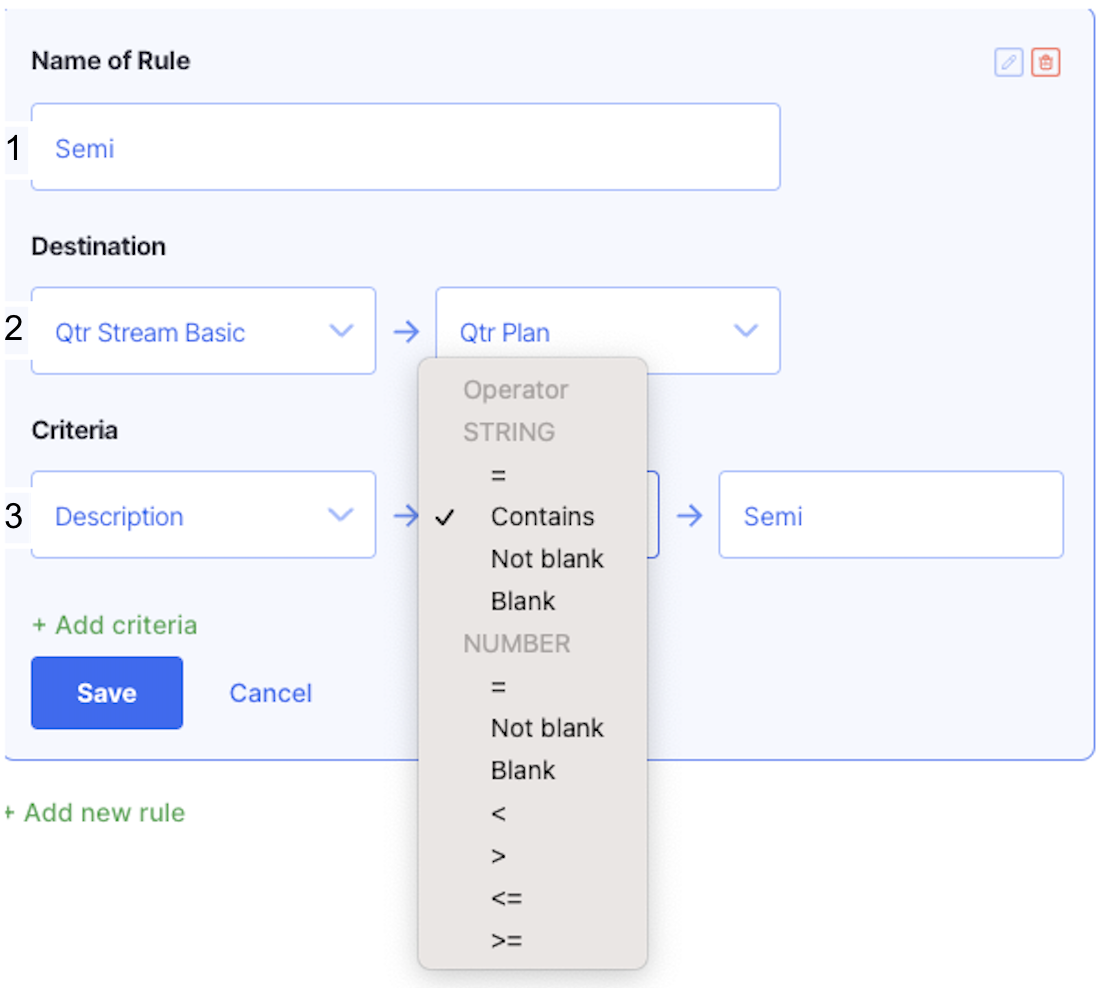1114x988 pixels.
Task: Click the + Add new rule link
Action: click(95, 812)
